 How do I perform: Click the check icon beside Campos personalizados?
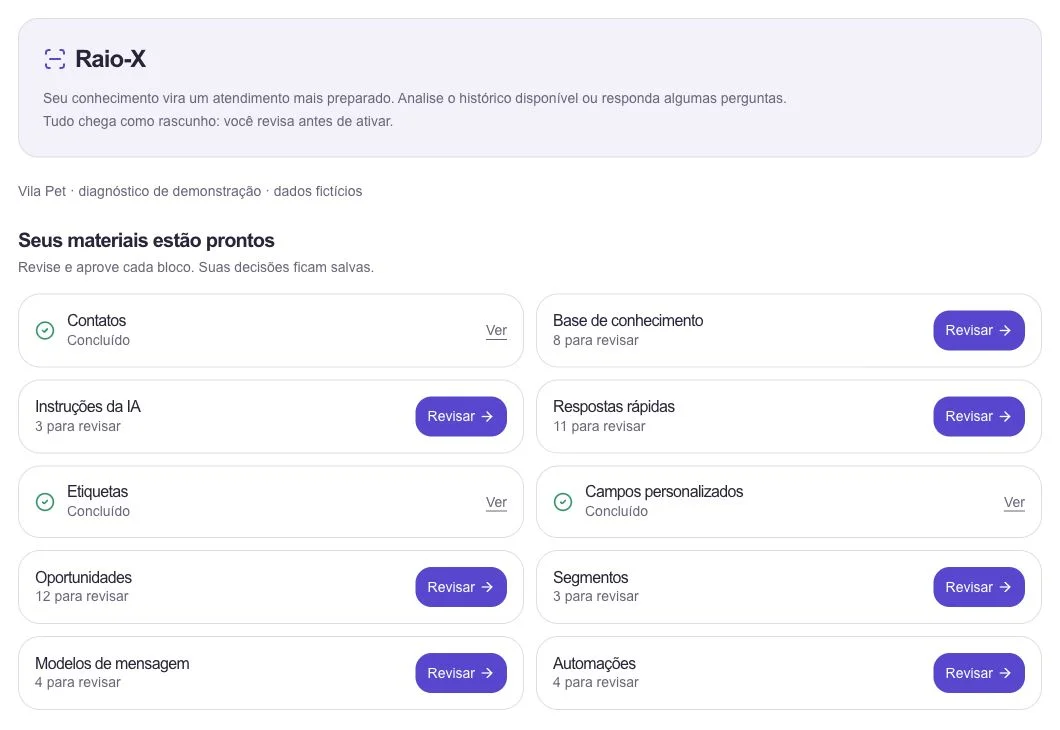(562, 502)
